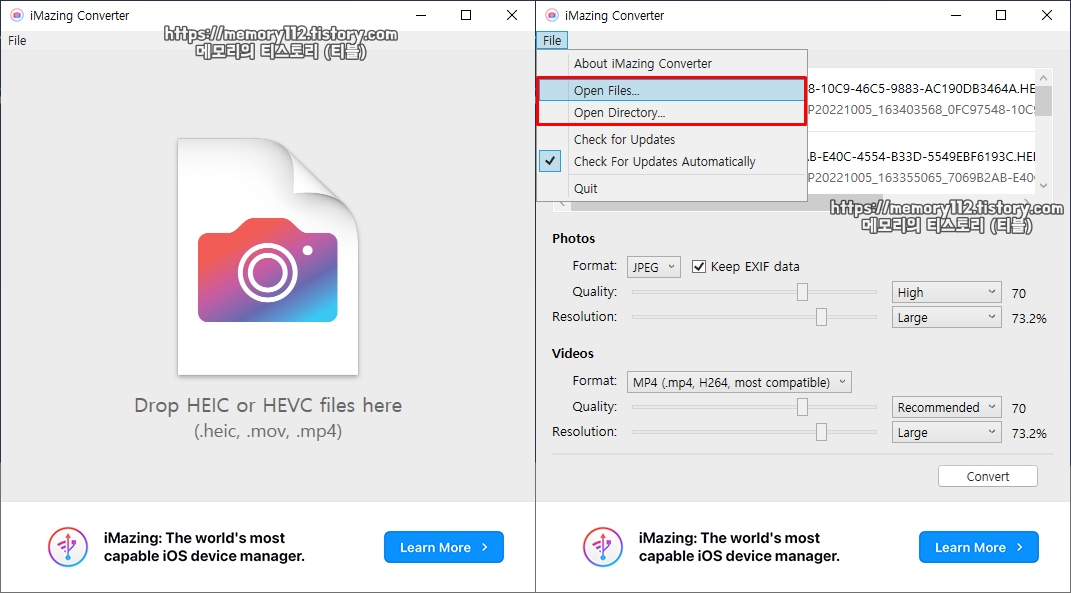Open Photos Resolution Large dropdown
The height and width of the screenshot is (593, 1071).
point(947,317)
